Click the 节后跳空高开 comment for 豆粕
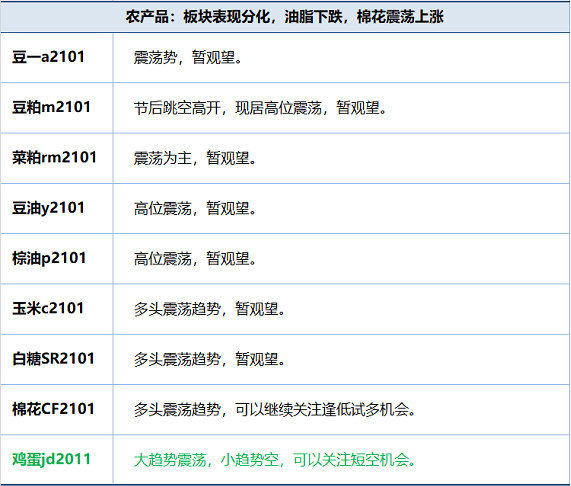 tap(260, 108)
